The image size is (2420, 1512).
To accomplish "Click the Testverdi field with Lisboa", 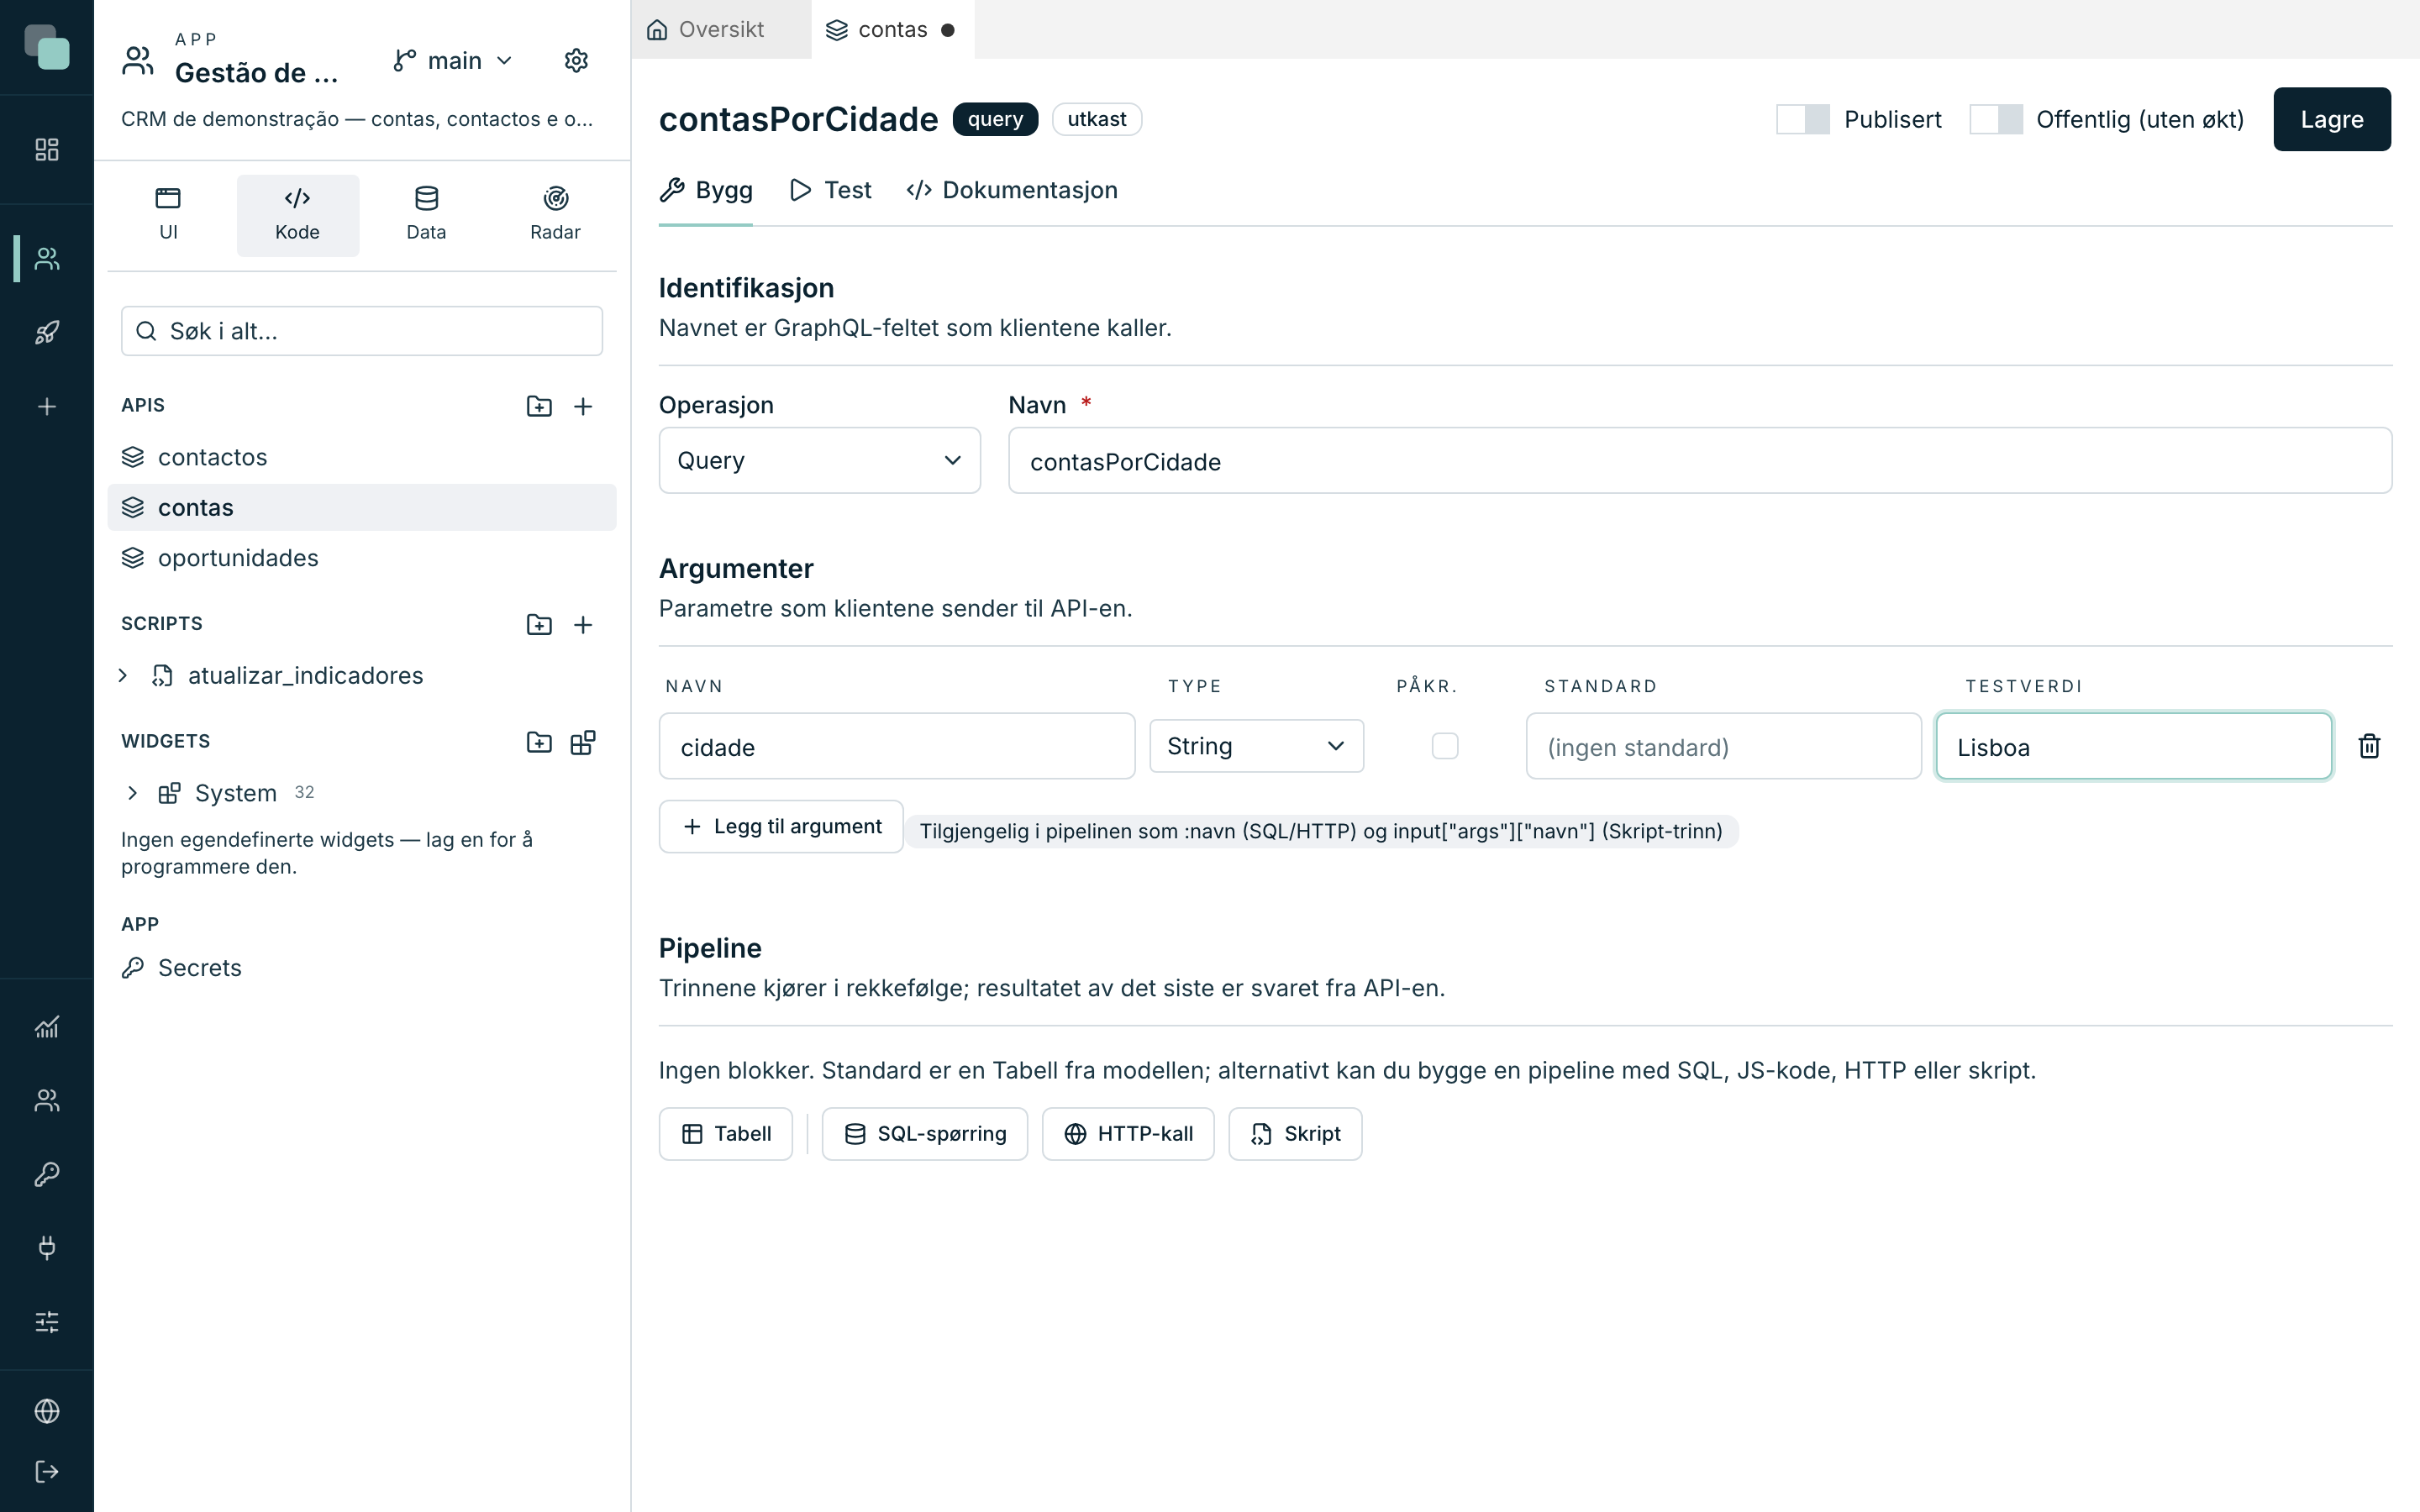I will pos(2134,746).
